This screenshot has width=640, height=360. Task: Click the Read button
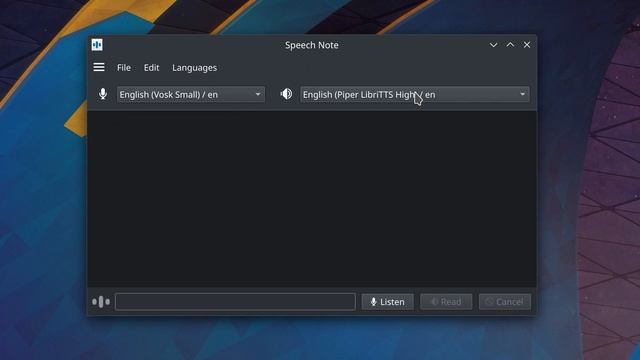coord(446,302)
